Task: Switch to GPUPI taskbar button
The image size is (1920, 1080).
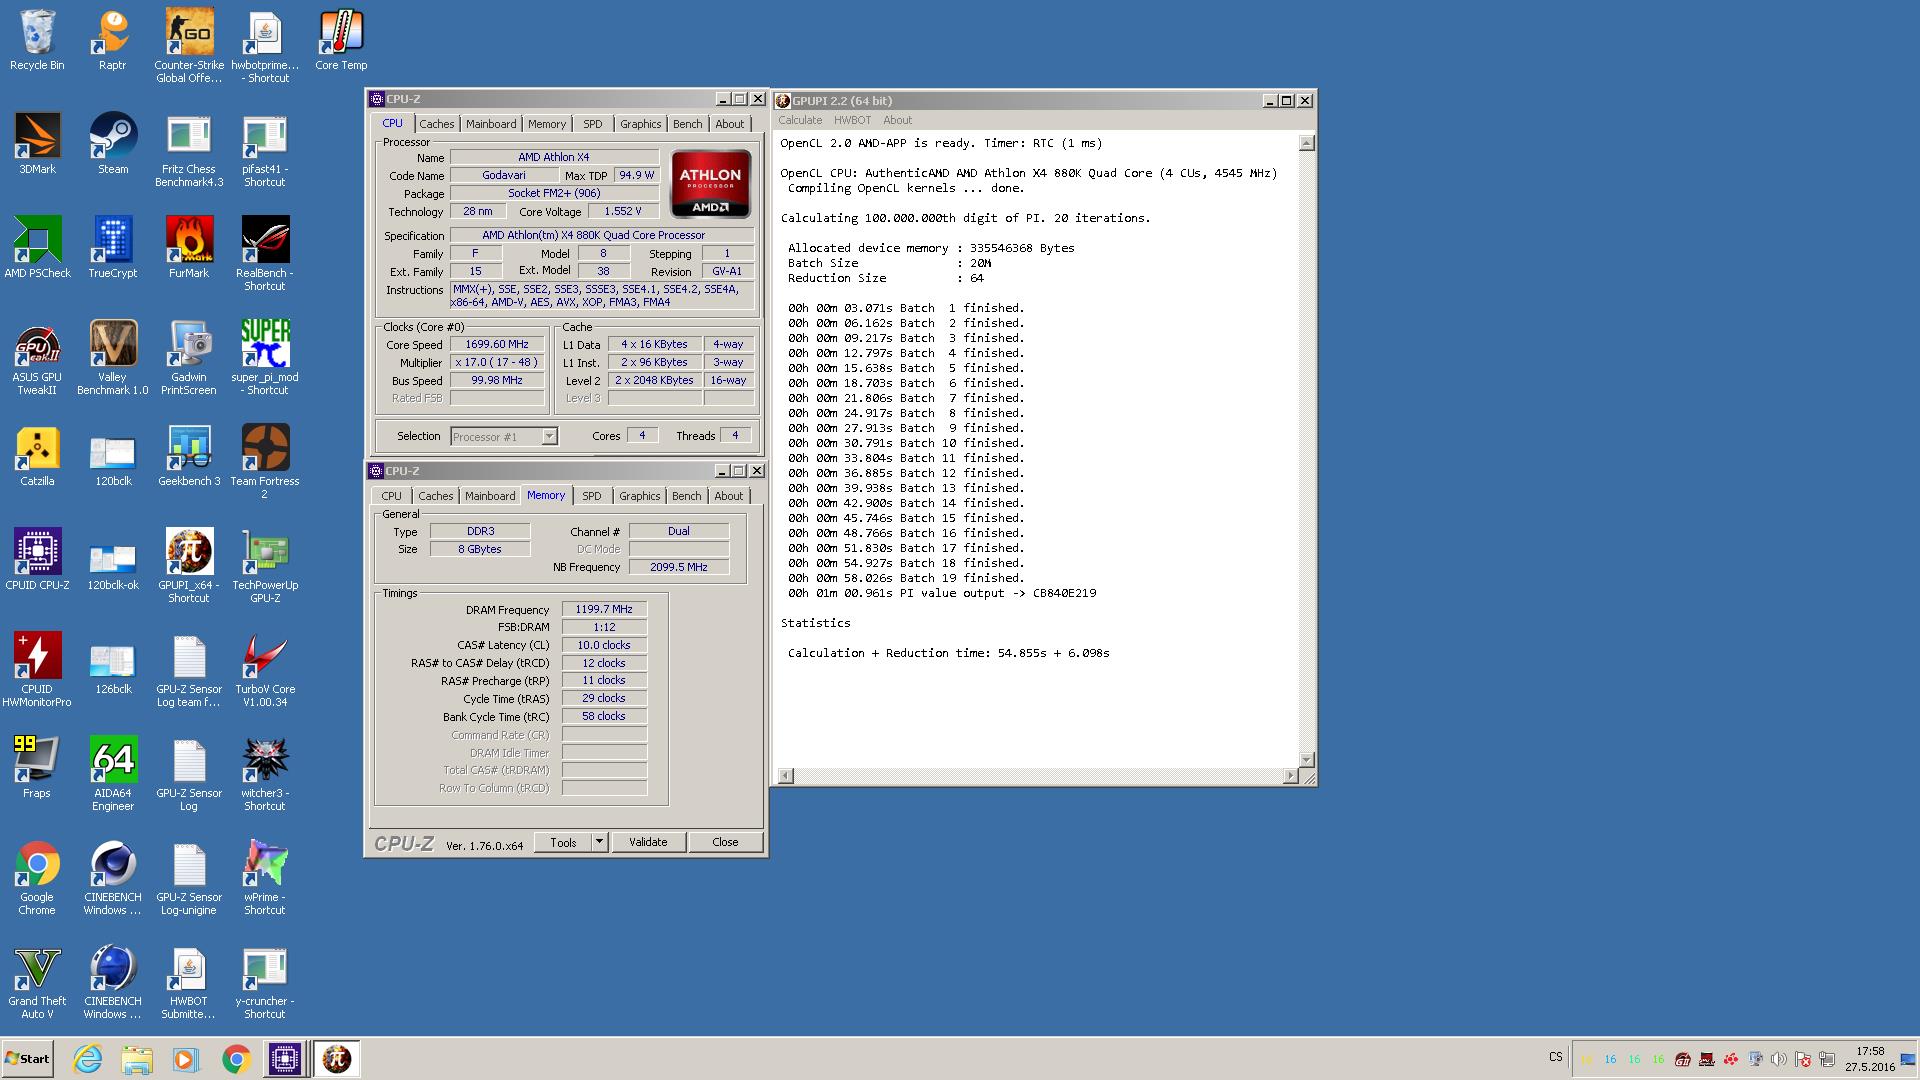Action: [337, 1059]
